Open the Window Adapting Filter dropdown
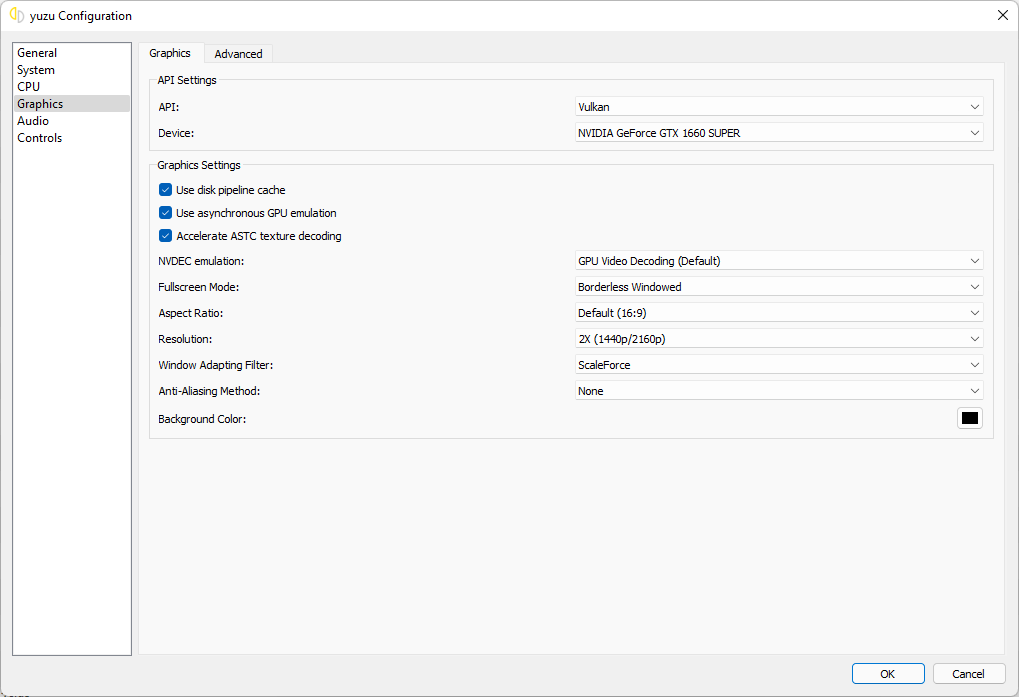The width and height of the screenshot is (1019, 697). [778, 365]
